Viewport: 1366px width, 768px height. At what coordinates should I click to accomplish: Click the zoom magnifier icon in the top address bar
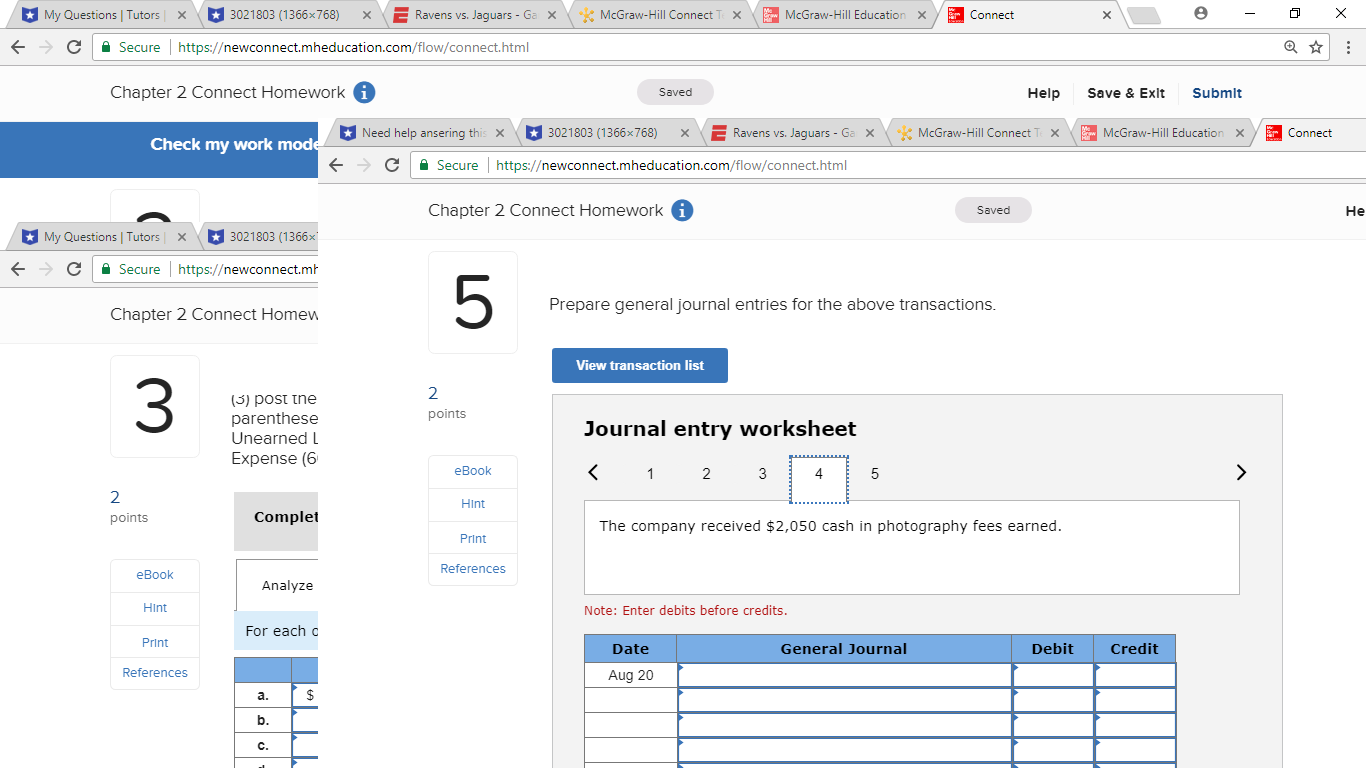tap(1291, 47)
